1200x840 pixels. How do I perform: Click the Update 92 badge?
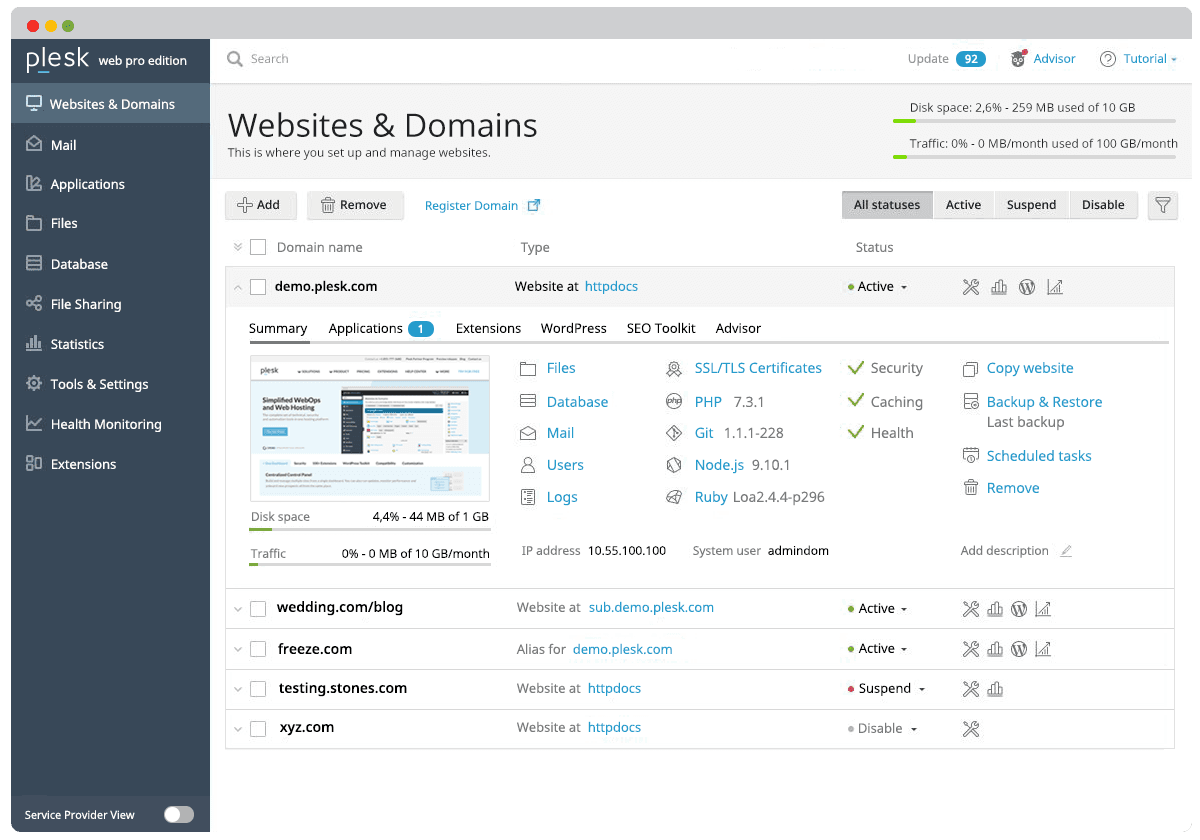click(971, 59)
